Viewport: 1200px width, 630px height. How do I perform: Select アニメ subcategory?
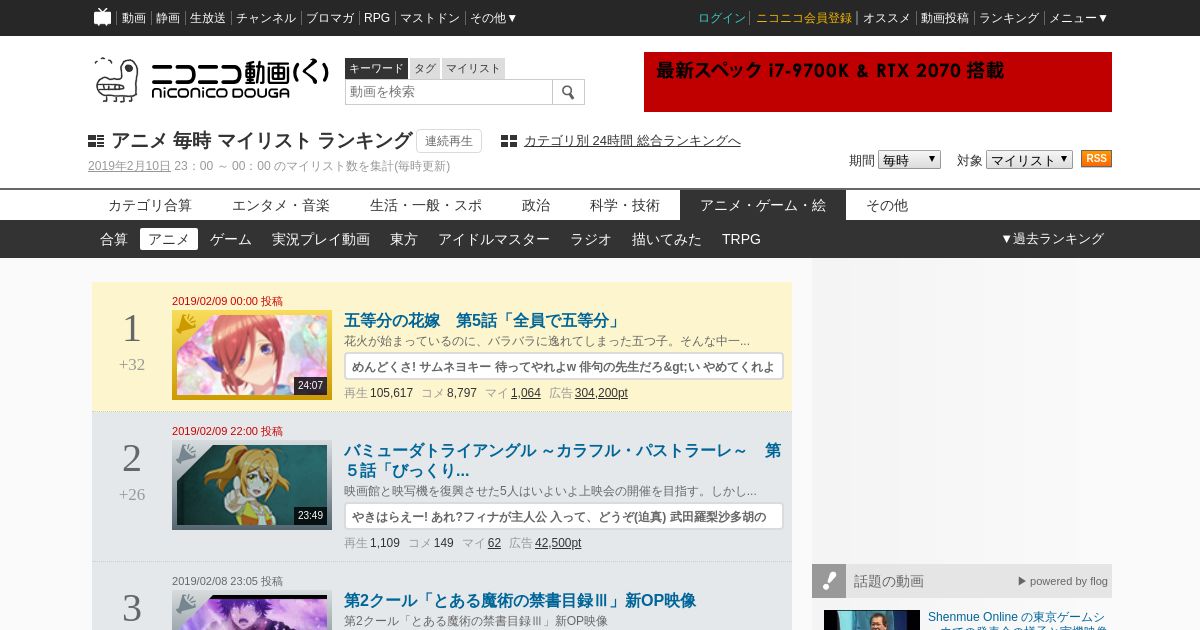(x=169, y=239)
